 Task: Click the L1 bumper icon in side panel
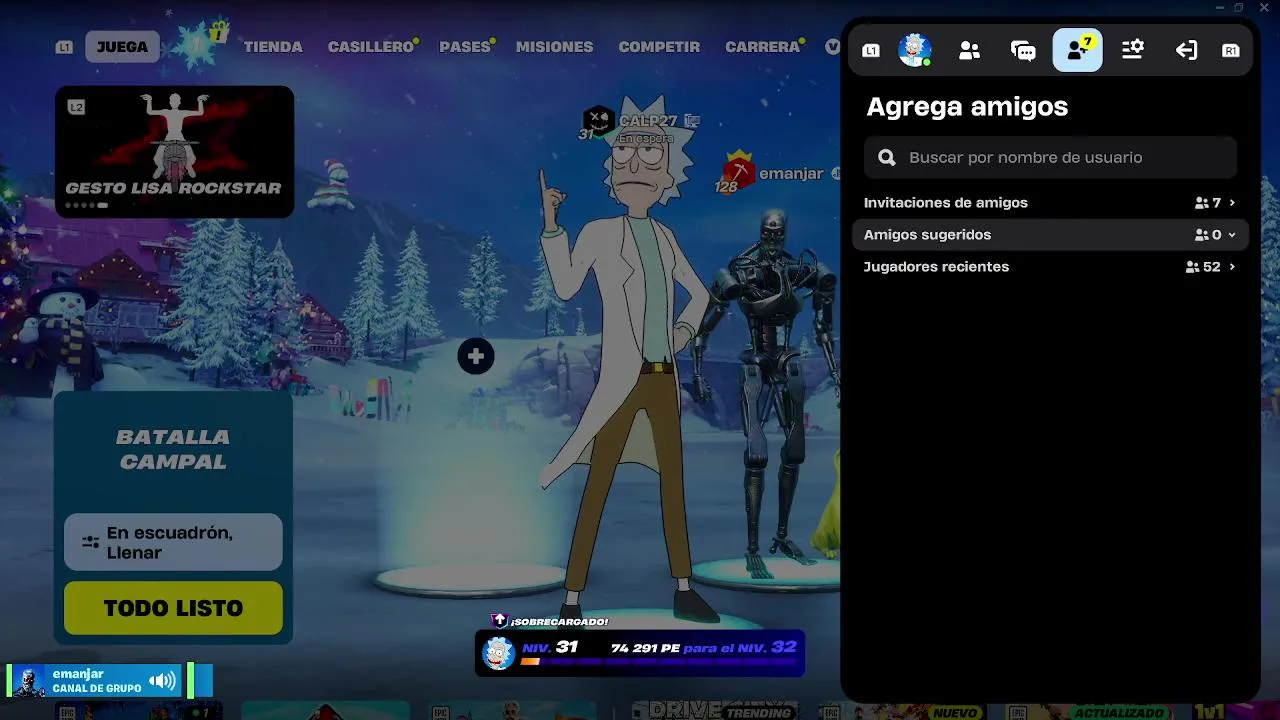click(871, 50)
